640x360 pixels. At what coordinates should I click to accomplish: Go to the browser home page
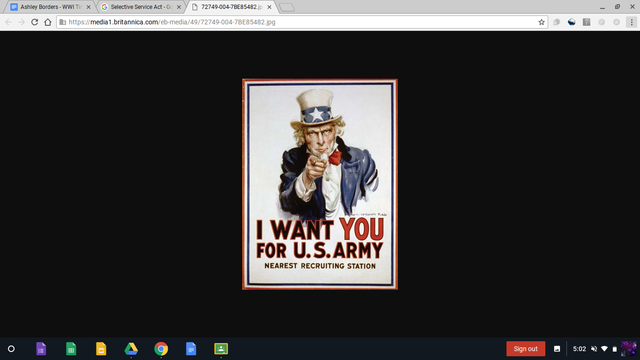pyautogui.click(x=48, y=22)
